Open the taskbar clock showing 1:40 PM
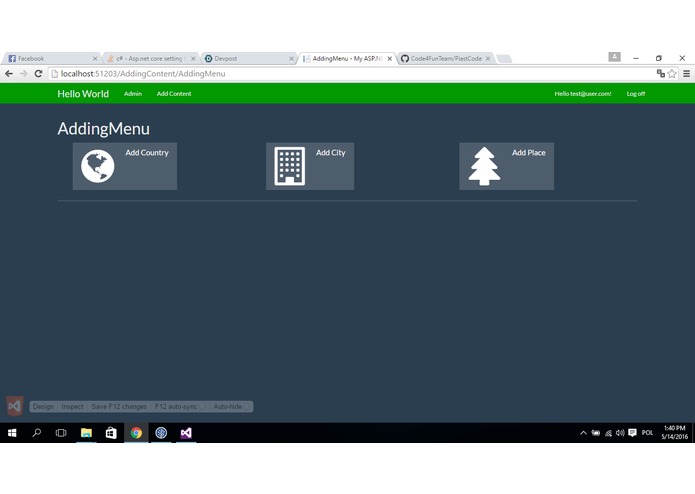695x494 pixels. coord(675,432)
